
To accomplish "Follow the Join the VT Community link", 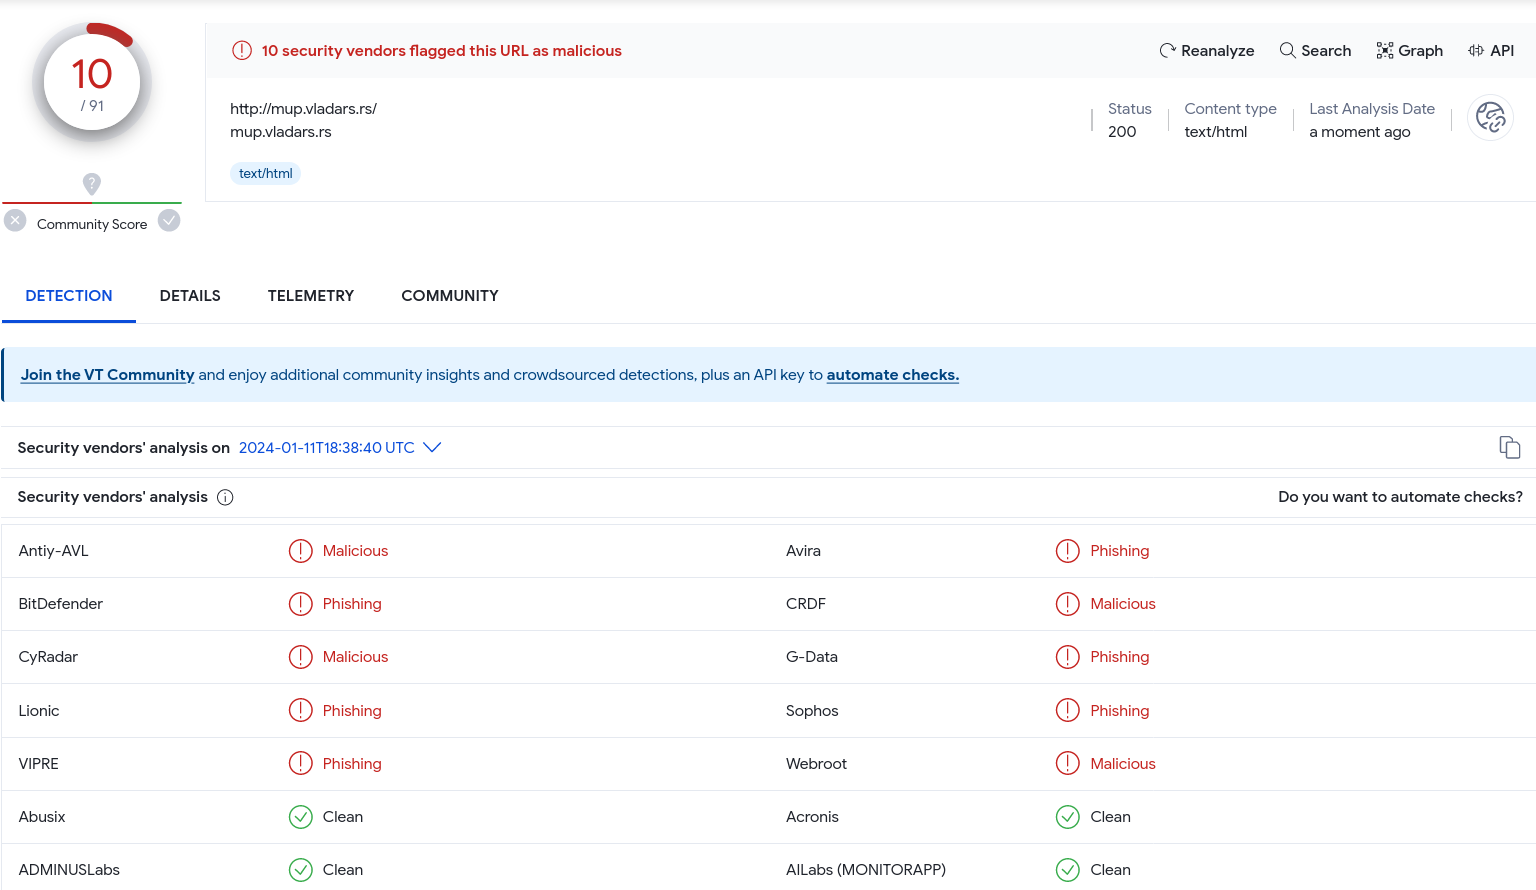I will (x=107, y=375).
